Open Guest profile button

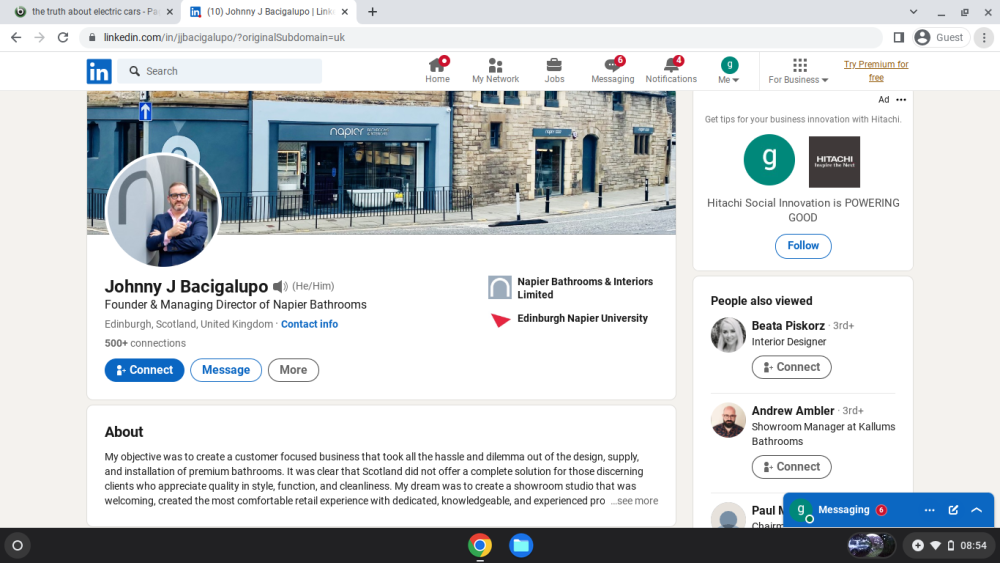tap(941, 38)
